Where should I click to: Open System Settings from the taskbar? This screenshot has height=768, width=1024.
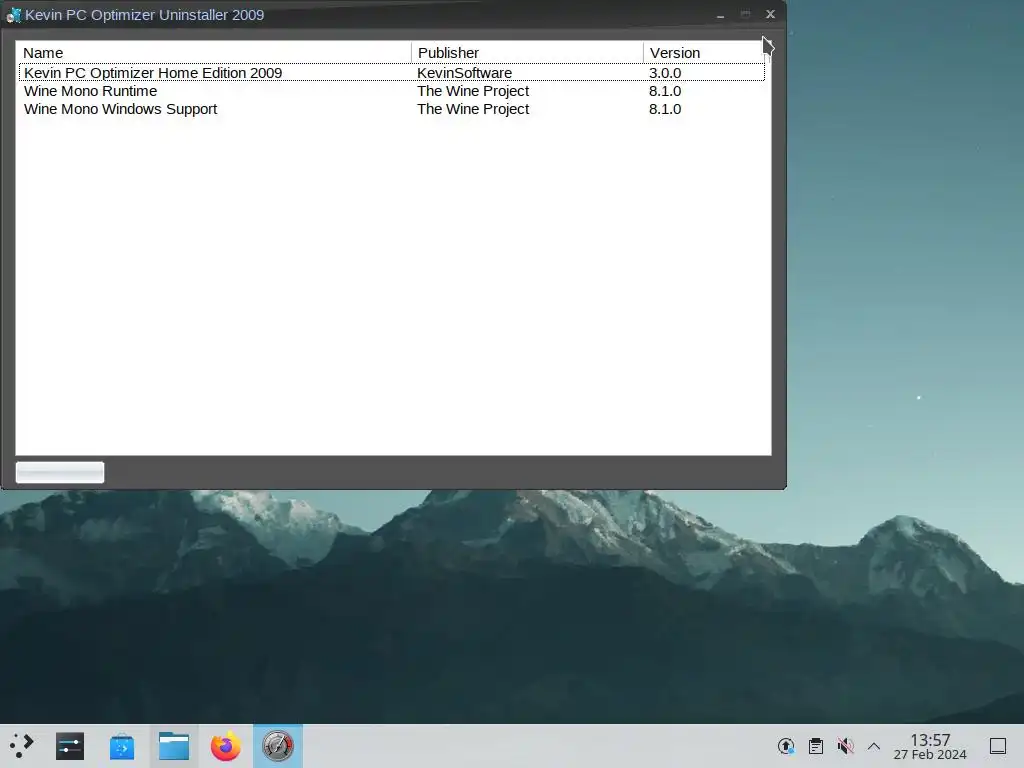[x=70, y=746]
